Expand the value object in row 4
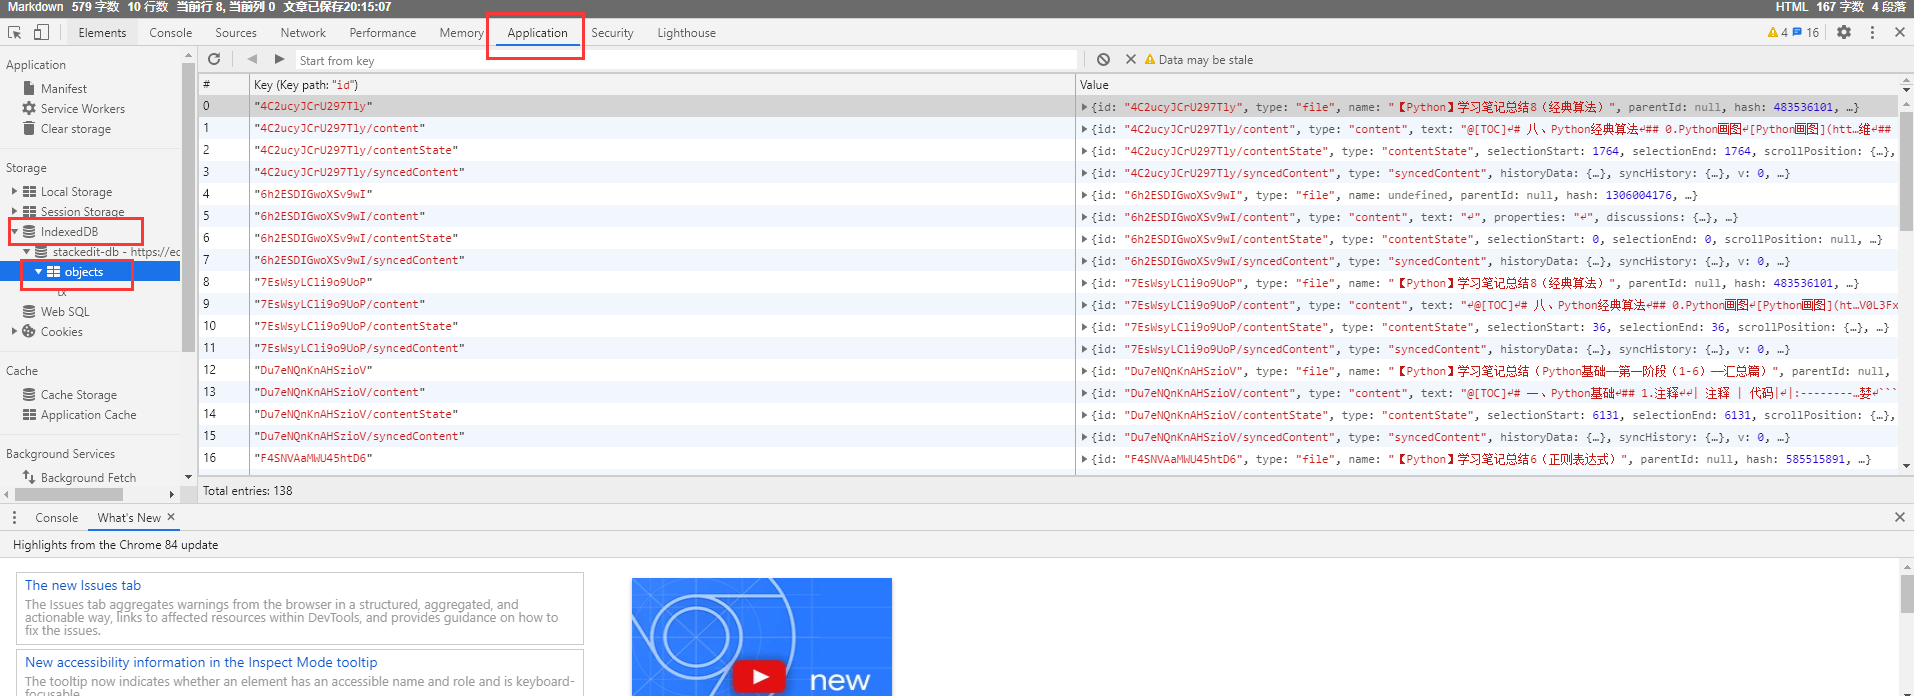This screenshot has height=696, width=1914. pos(1085,195)
